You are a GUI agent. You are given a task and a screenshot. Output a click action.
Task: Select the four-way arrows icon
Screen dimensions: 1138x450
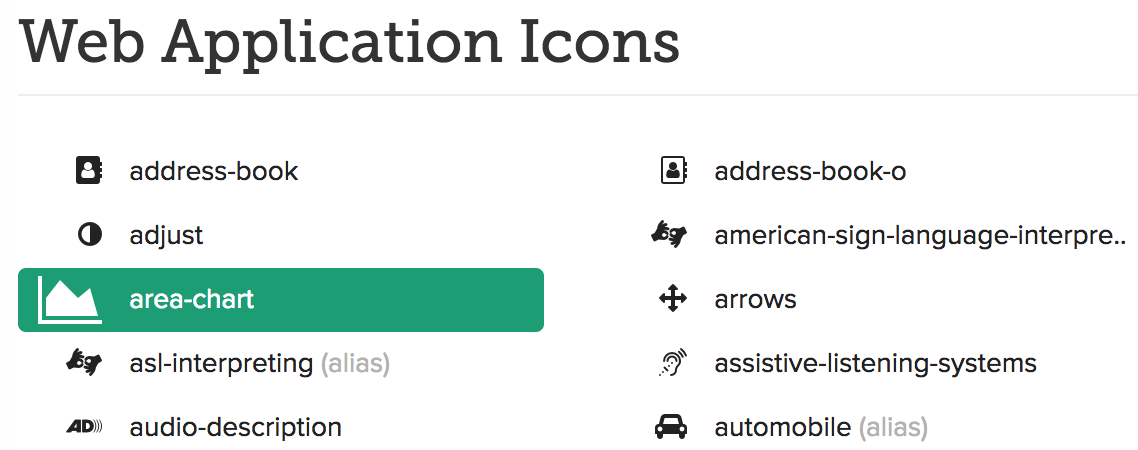pos(673,299)
